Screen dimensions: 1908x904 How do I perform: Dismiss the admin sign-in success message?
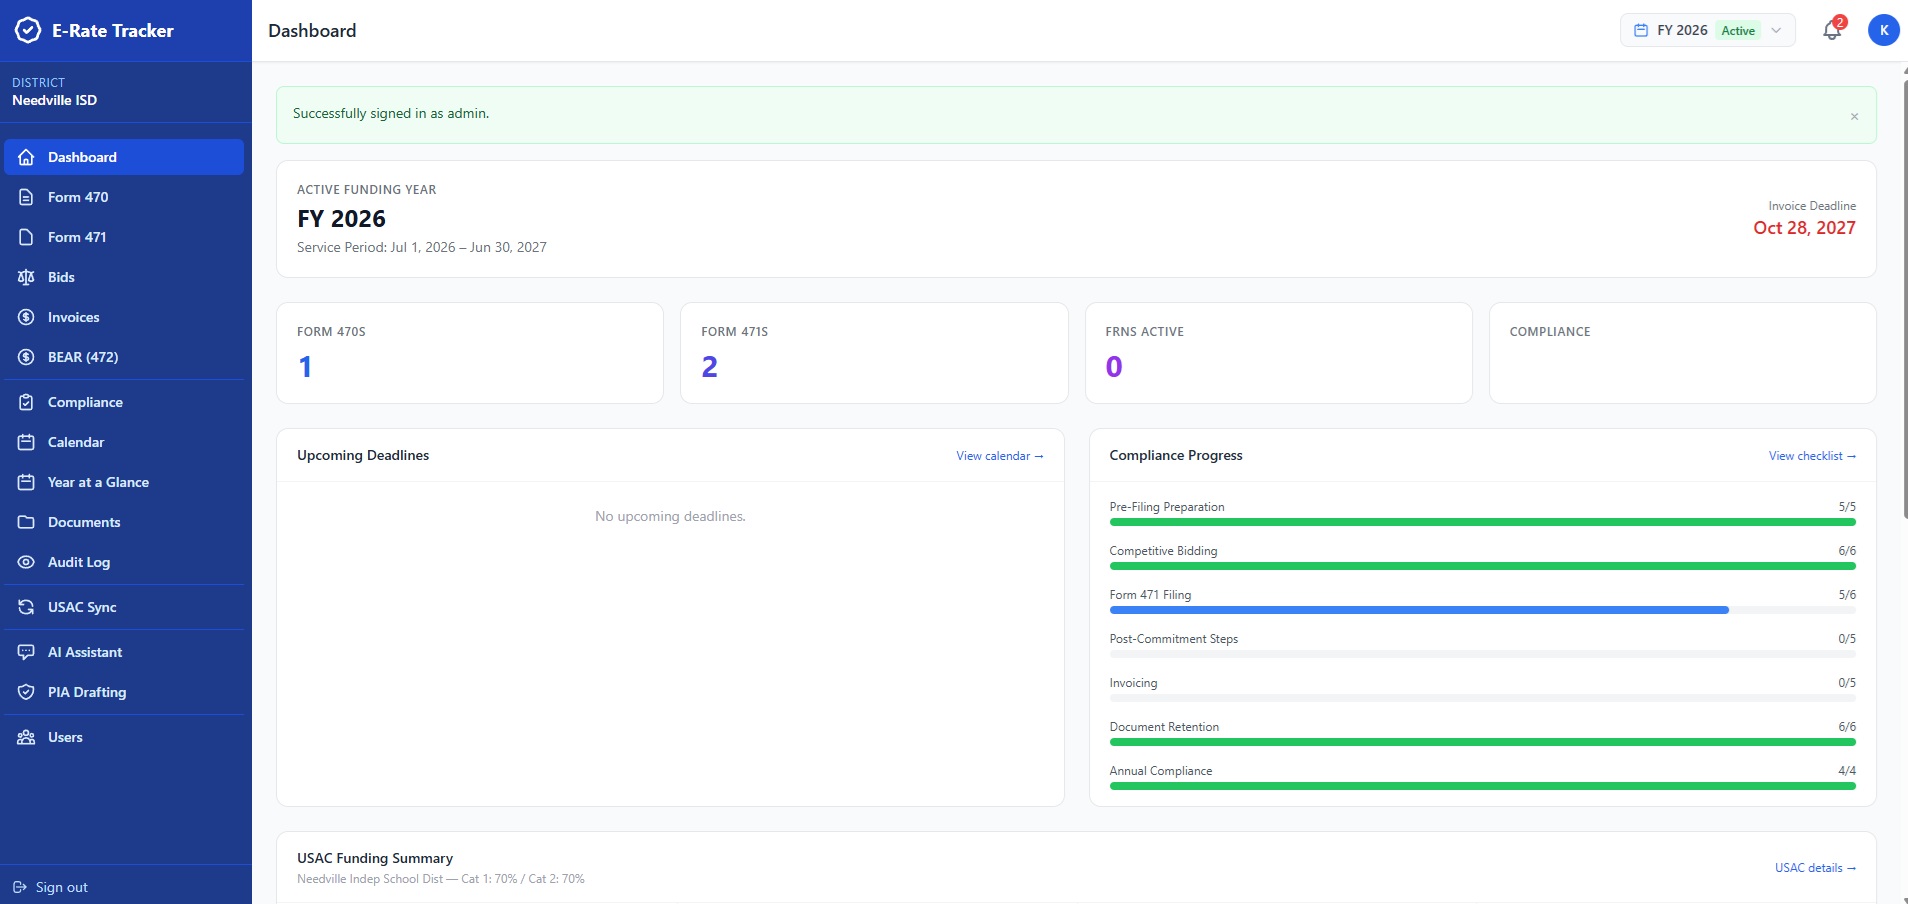(1855, 115)
